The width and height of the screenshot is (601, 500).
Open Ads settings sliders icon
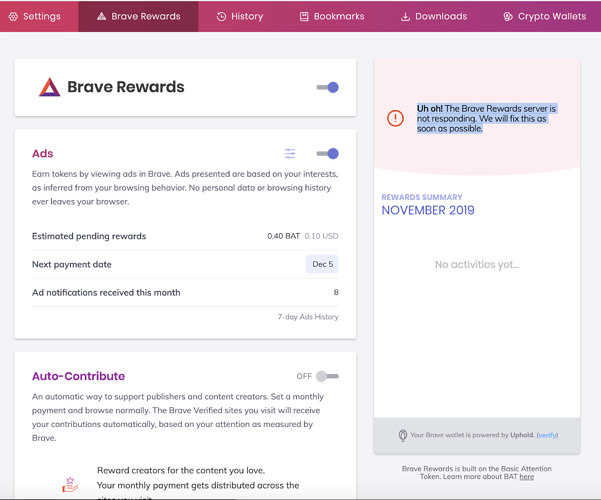[290, 154]
